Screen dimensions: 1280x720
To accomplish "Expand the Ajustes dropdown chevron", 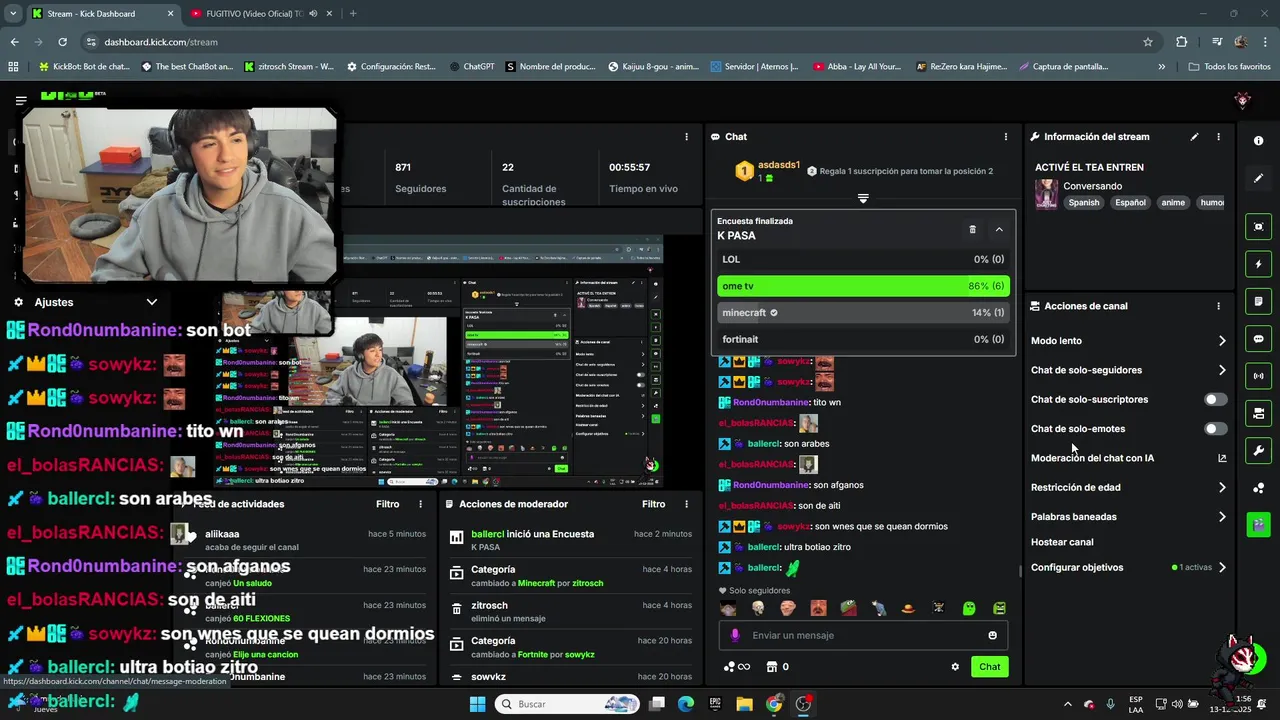I will click(x=152, y=302).
